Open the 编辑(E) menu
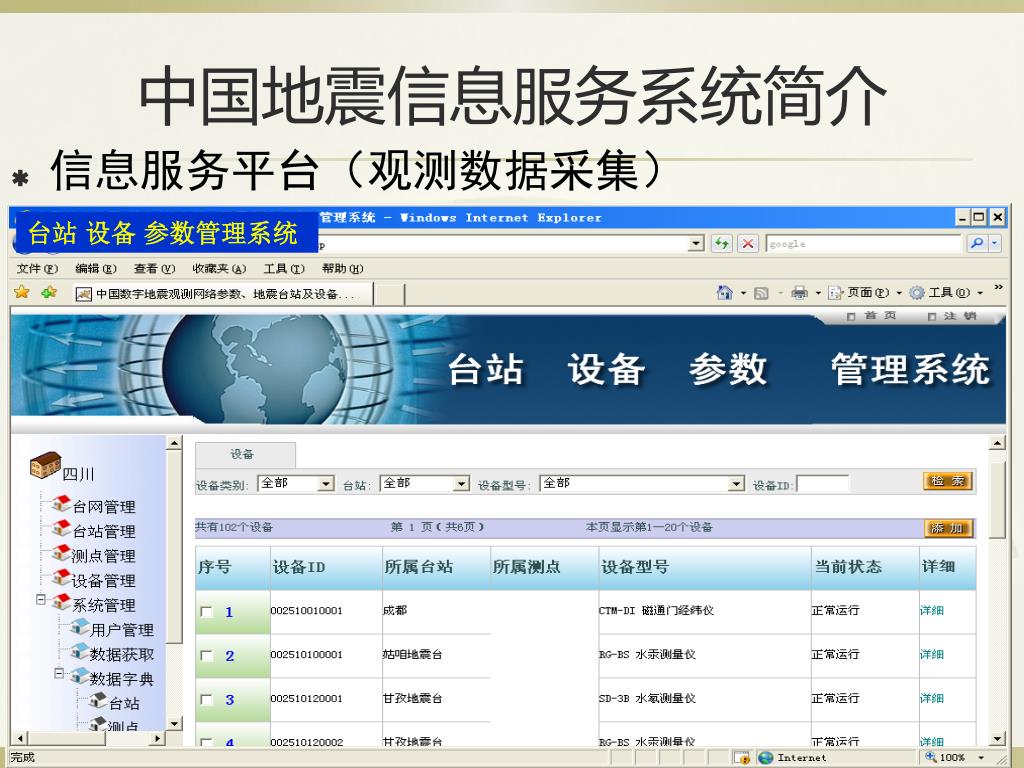The image size is (1024, 768). 96,268
